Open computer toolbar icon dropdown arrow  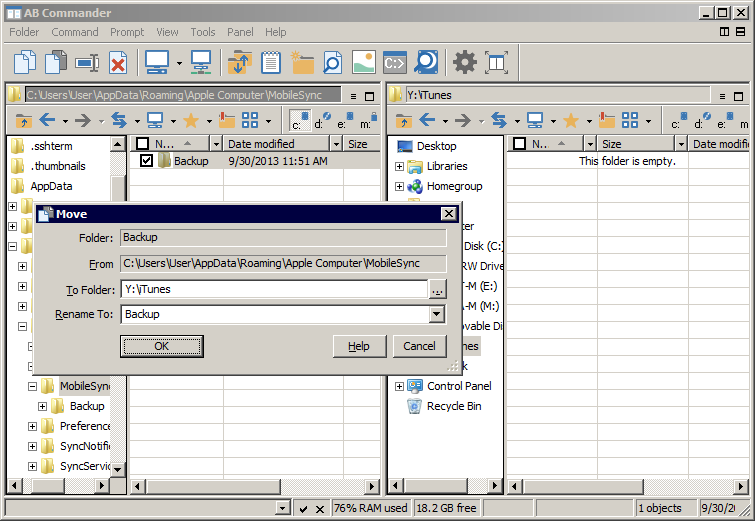[179, 63]
